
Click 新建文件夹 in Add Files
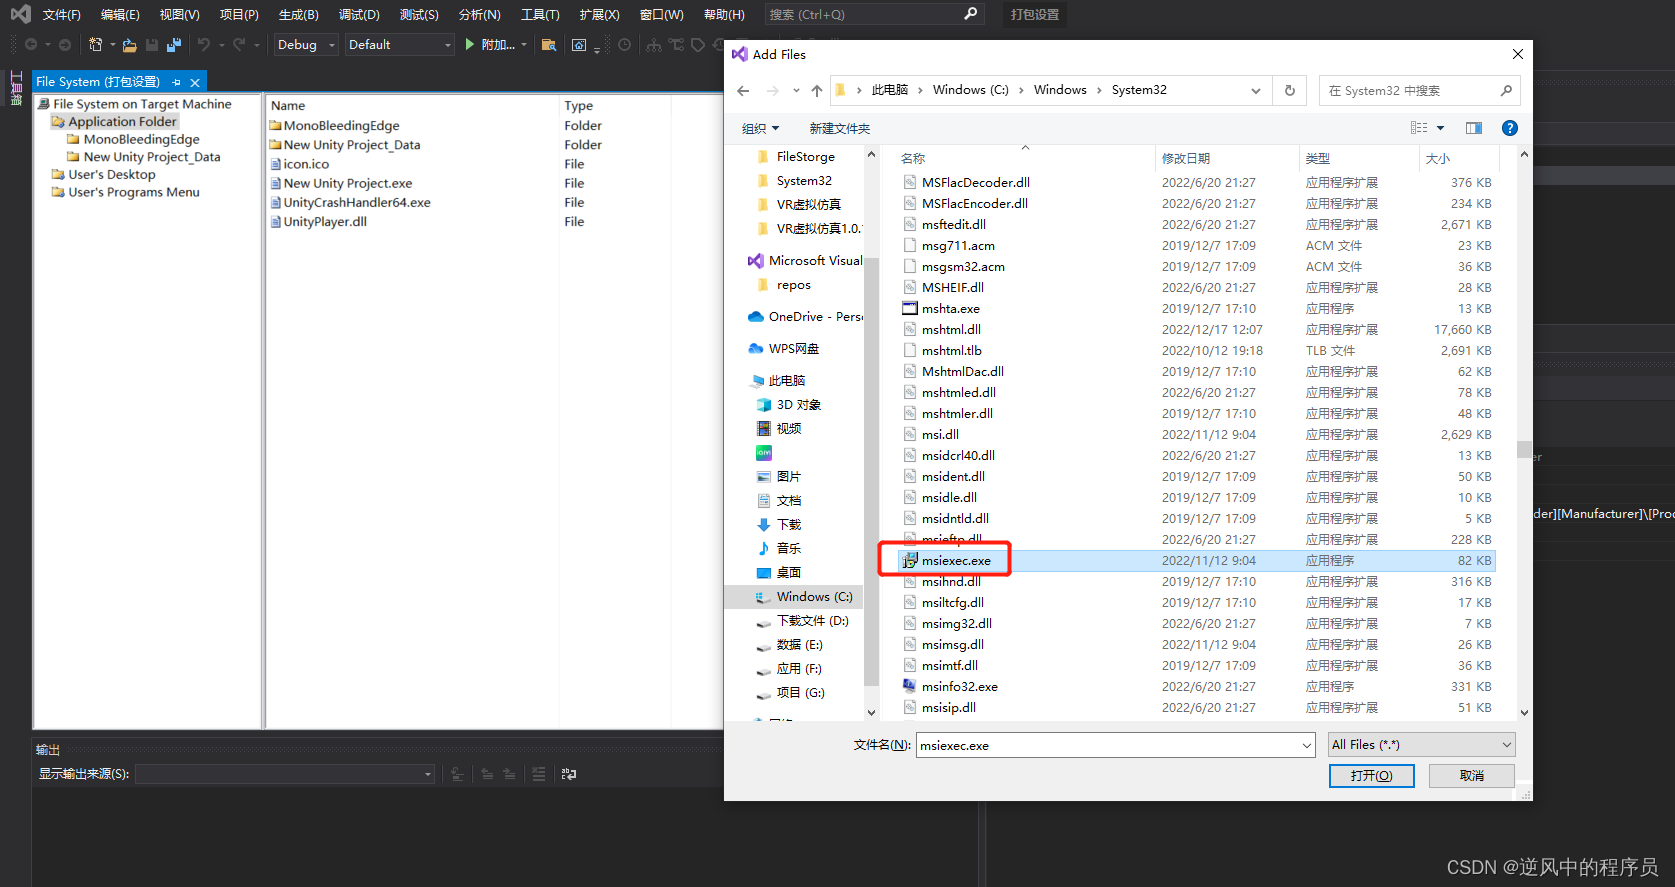[839, 128]
